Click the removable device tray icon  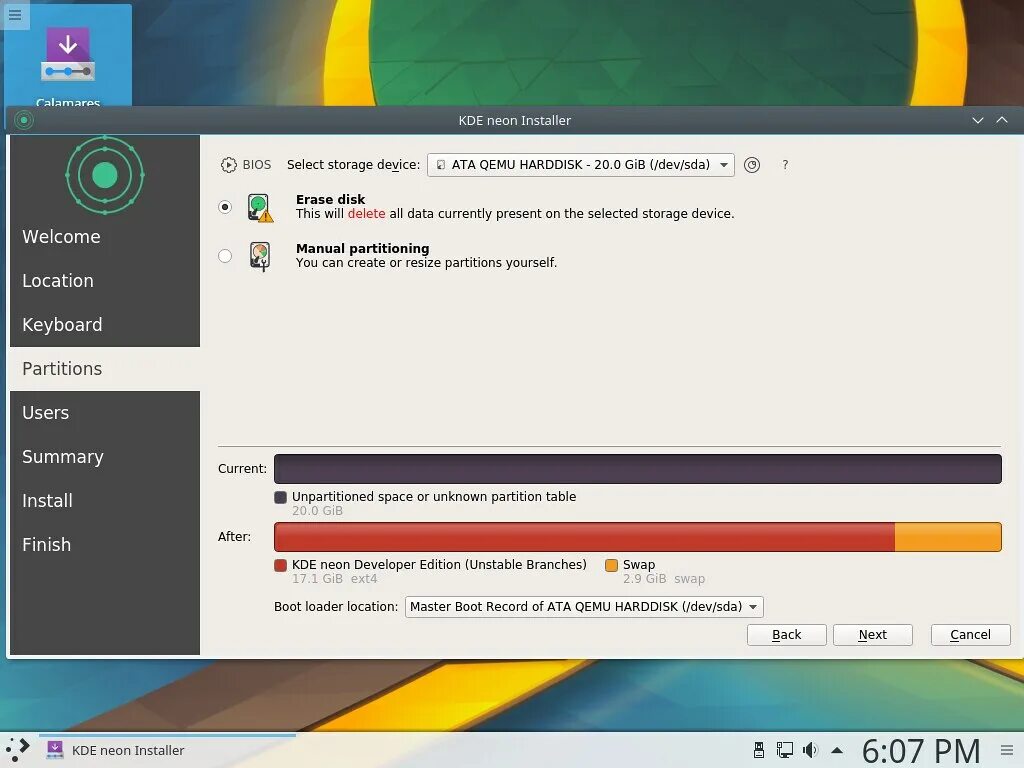pyautogui.click(x=758, y=750)
